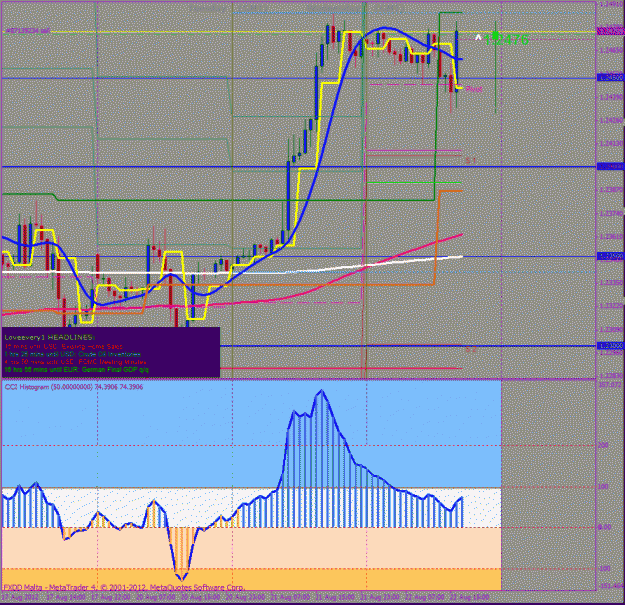Screen dimensions: 625x605
Task: Click the latest blue candle on the chart
Action: [x=456, y=62]
